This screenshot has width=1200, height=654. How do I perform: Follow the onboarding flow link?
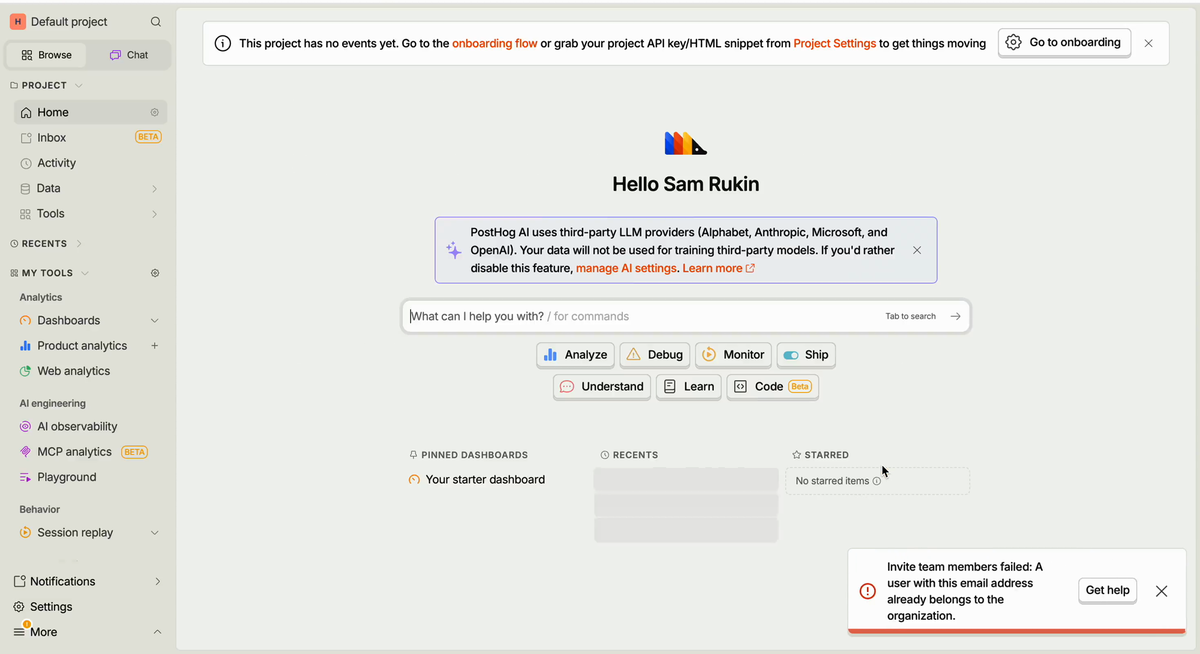[x=495, y=44]
